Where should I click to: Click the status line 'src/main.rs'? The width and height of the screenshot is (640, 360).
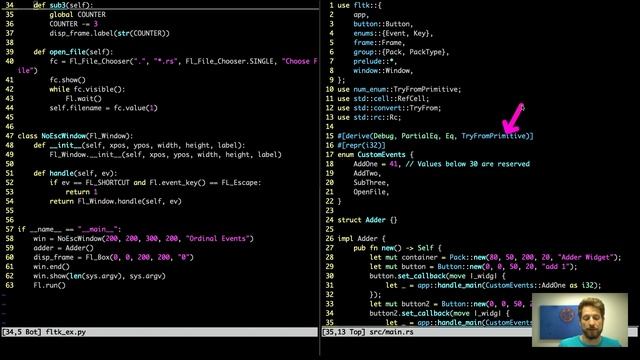[x=427, y=332]
